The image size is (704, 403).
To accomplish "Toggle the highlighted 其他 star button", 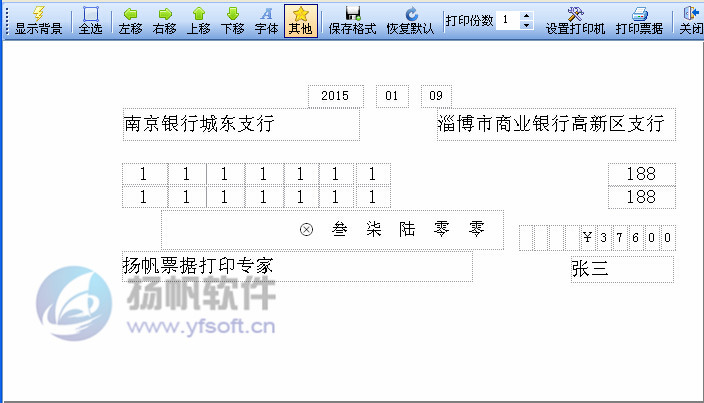I will coord(300,20).
